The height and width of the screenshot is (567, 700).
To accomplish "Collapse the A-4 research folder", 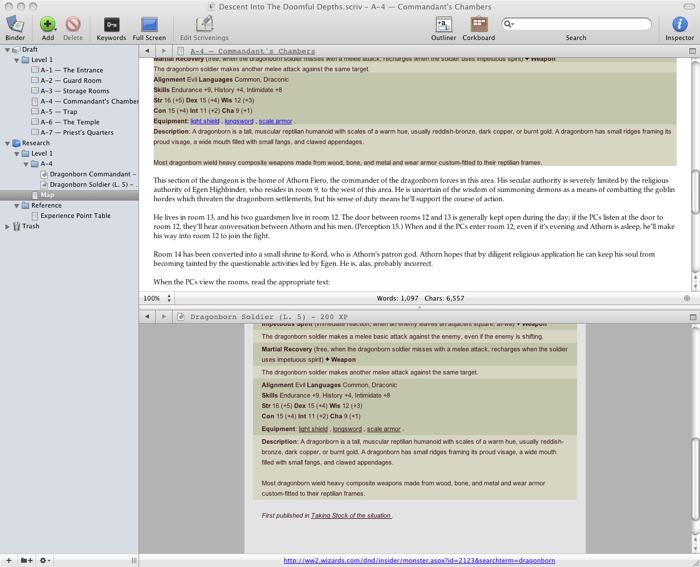I will tap(26, 164).
